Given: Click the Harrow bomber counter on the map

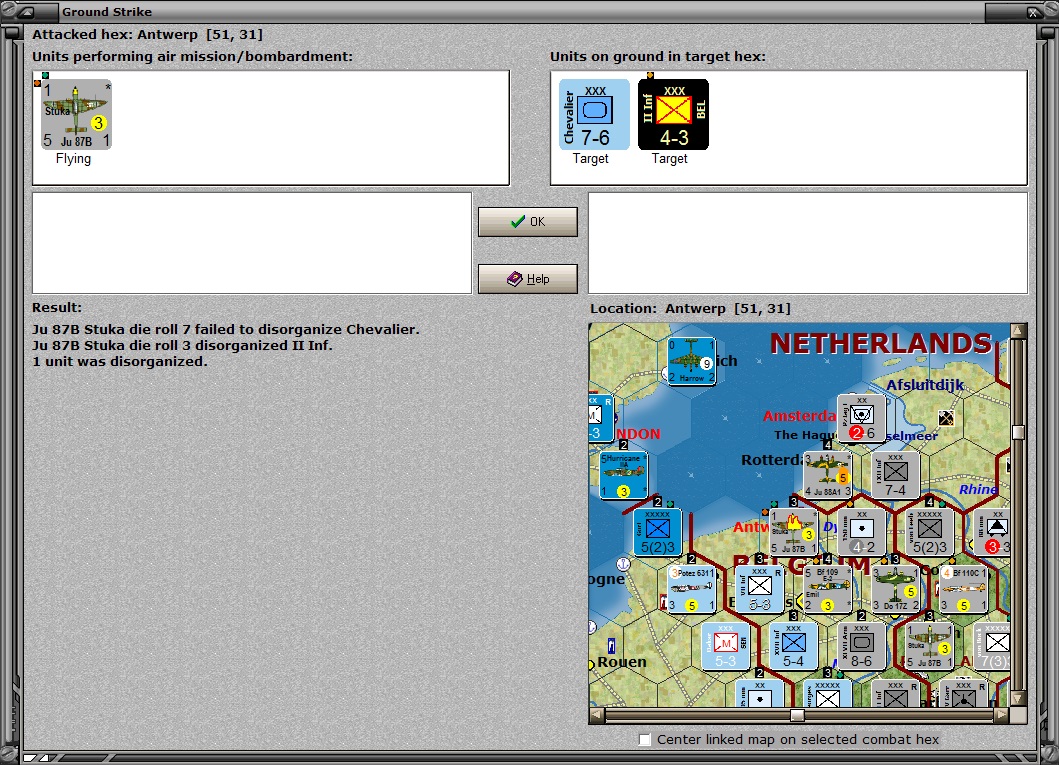Looking at the screenshot, I should click(691, 361).
